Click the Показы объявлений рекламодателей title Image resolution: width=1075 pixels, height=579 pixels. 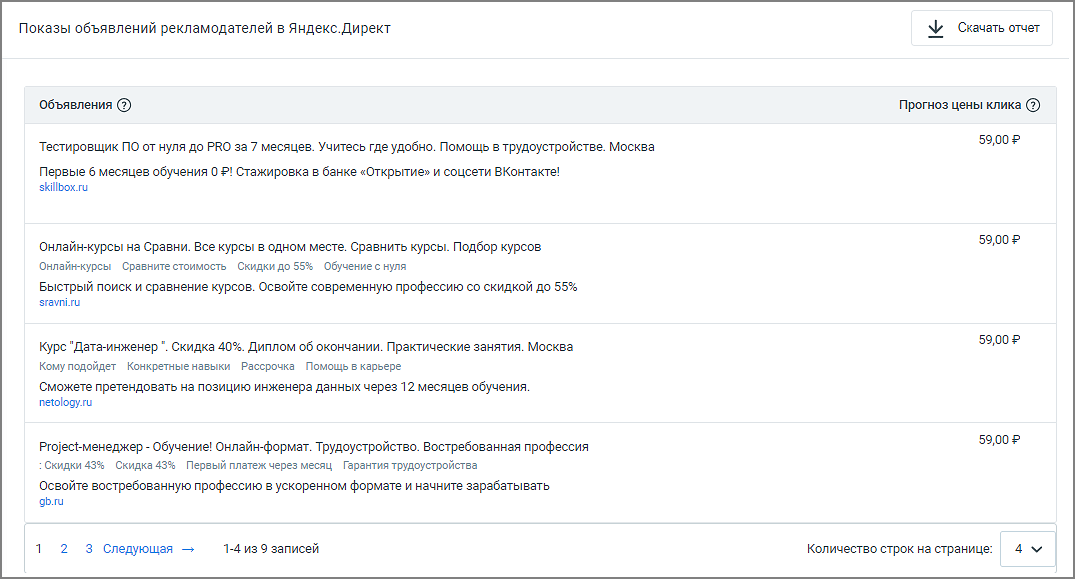[x=204, y=28]
